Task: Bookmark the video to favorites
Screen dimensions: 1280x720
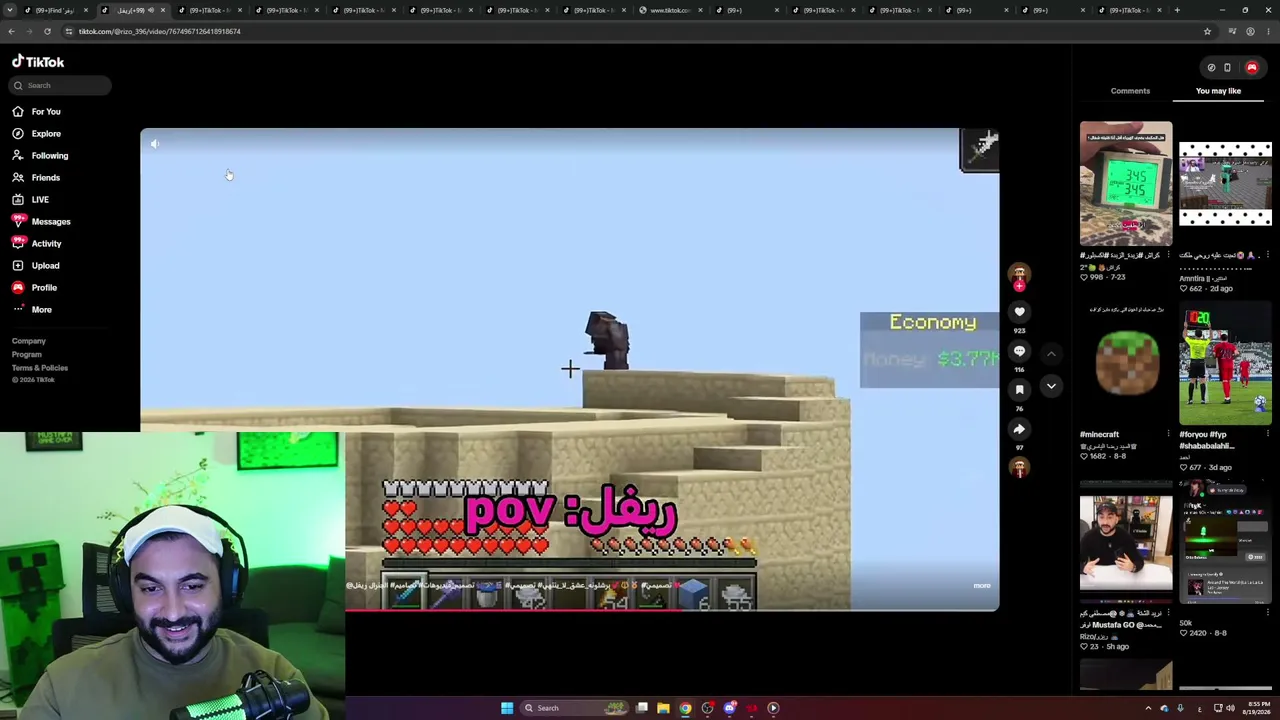Action: coord(1019,390)
